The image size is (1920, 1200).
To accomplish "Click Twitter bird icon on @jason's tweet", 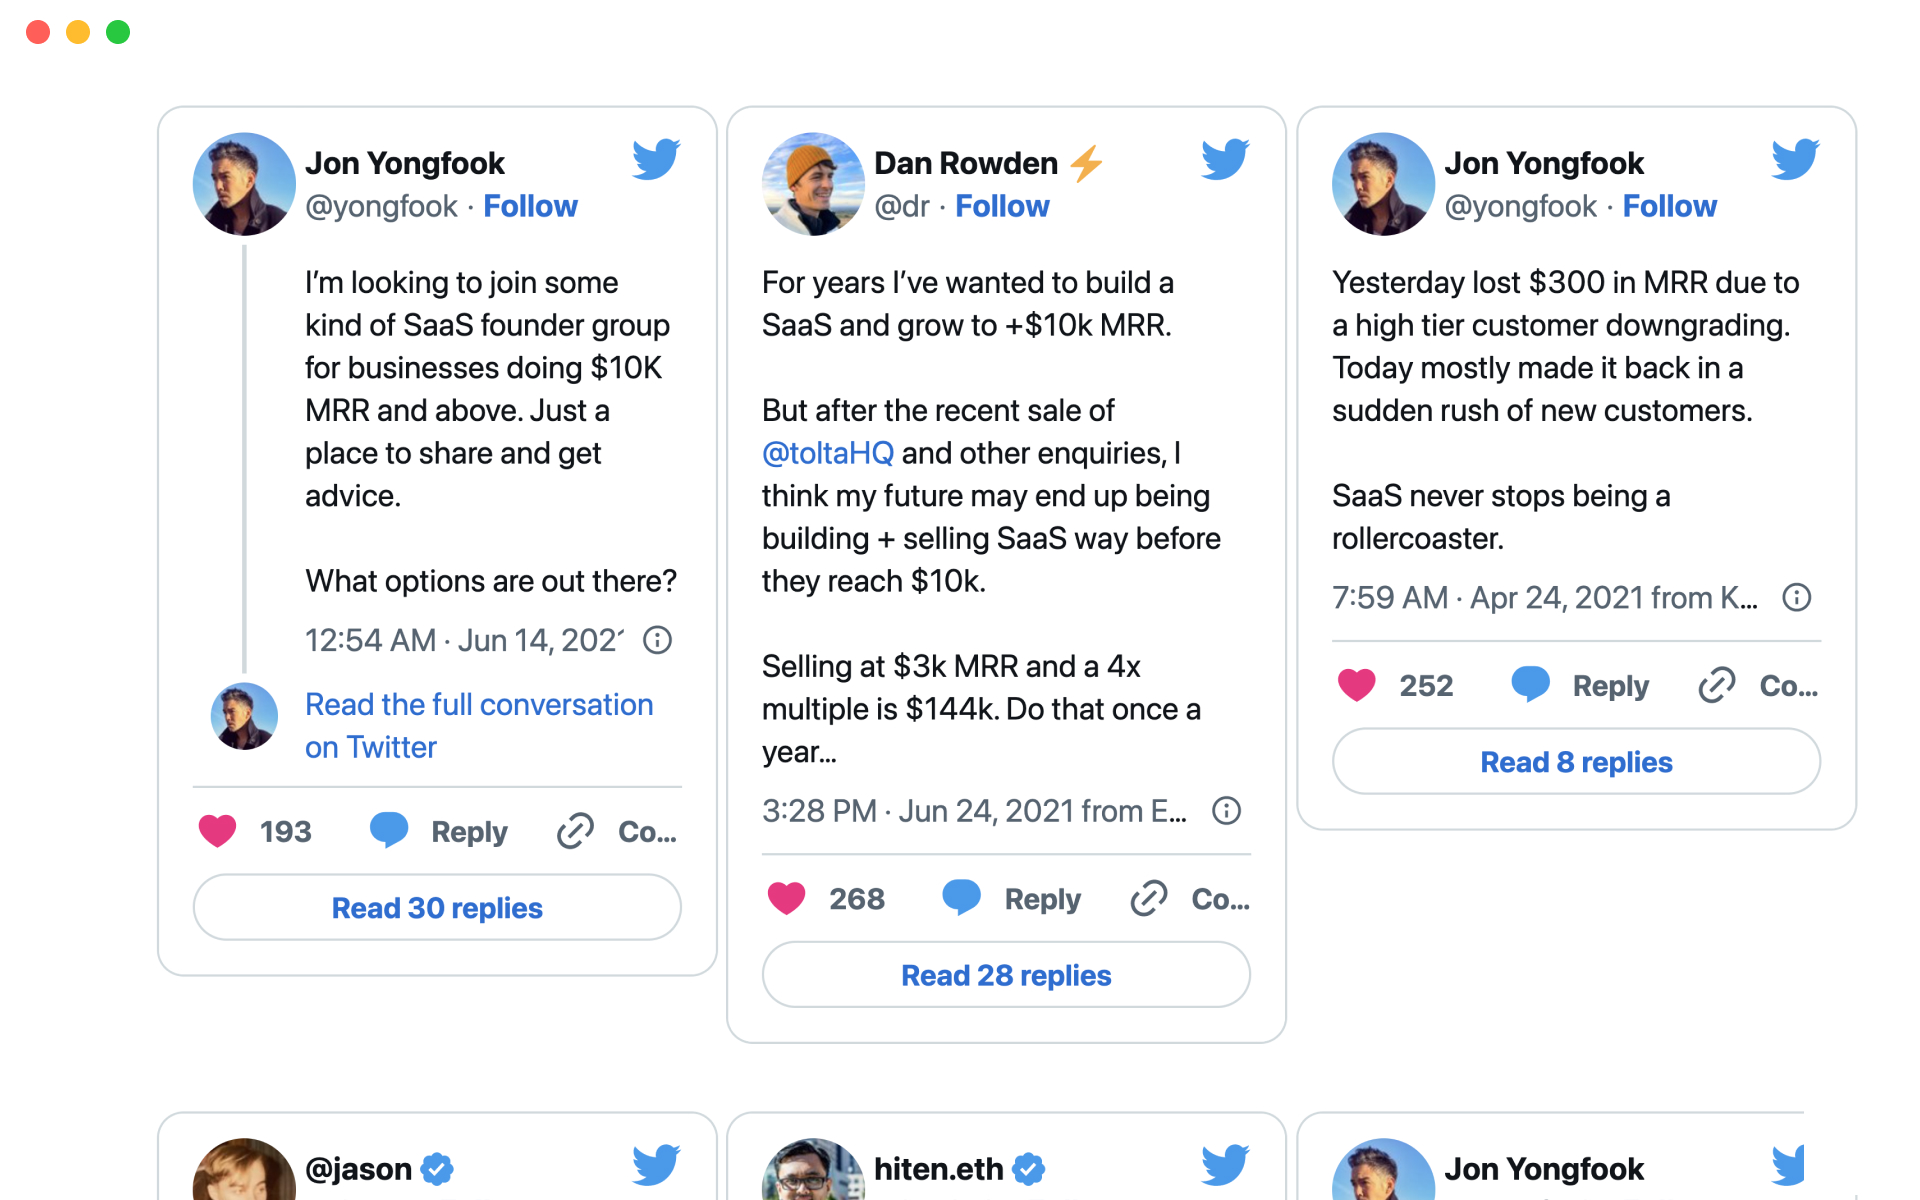I will tap(656, 1165).
